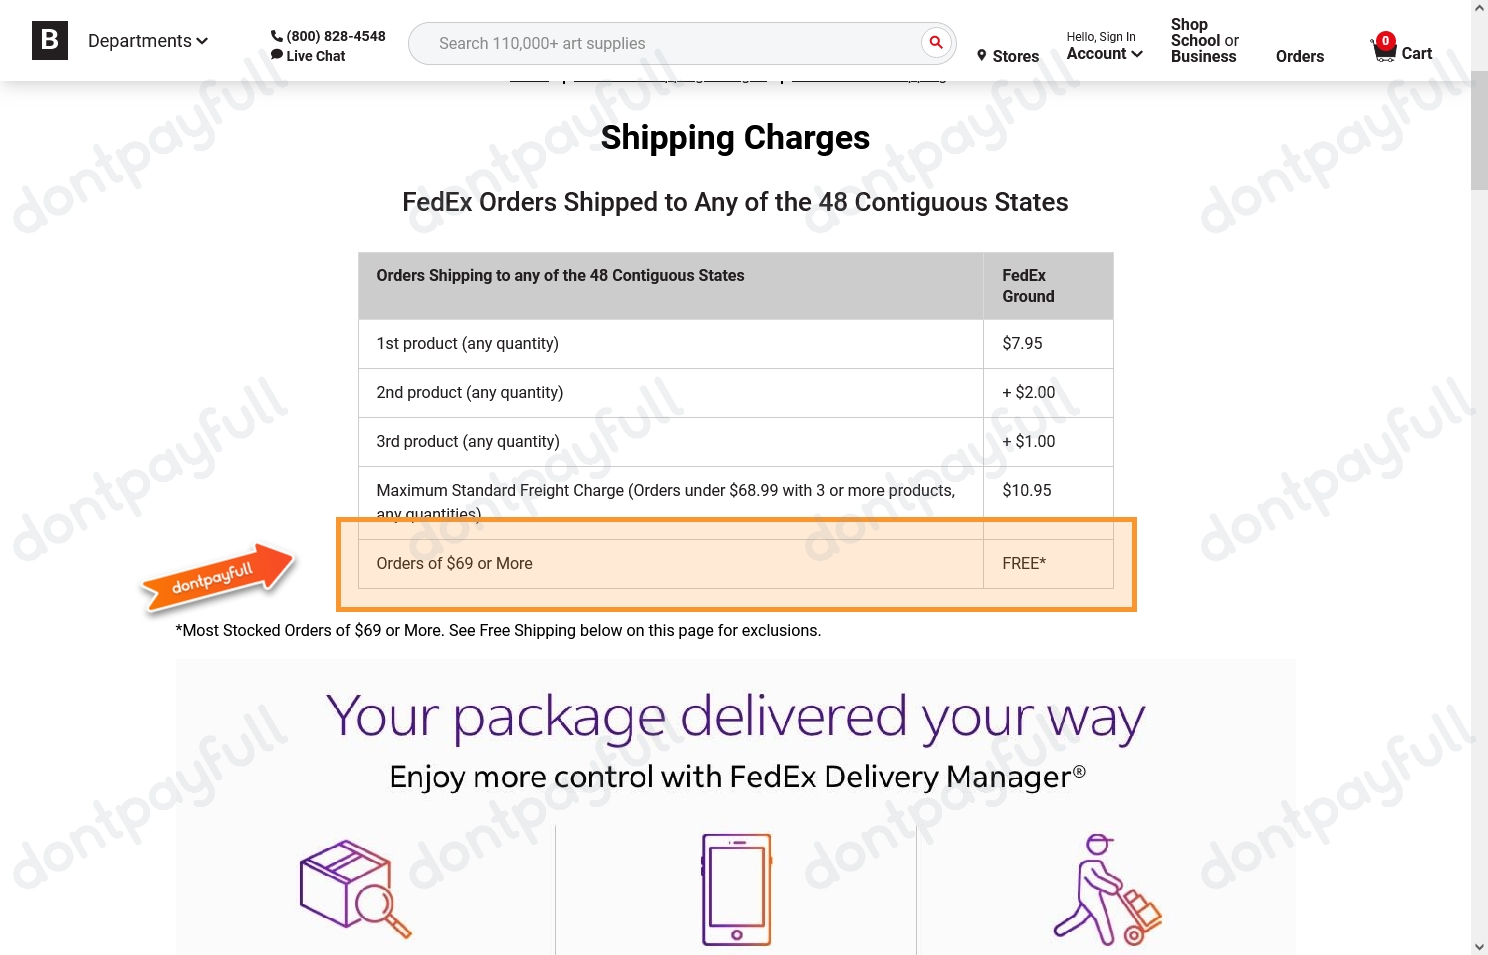Click the Stores label
This screenshot has width=1488, height=955.
coord(1015,56)
